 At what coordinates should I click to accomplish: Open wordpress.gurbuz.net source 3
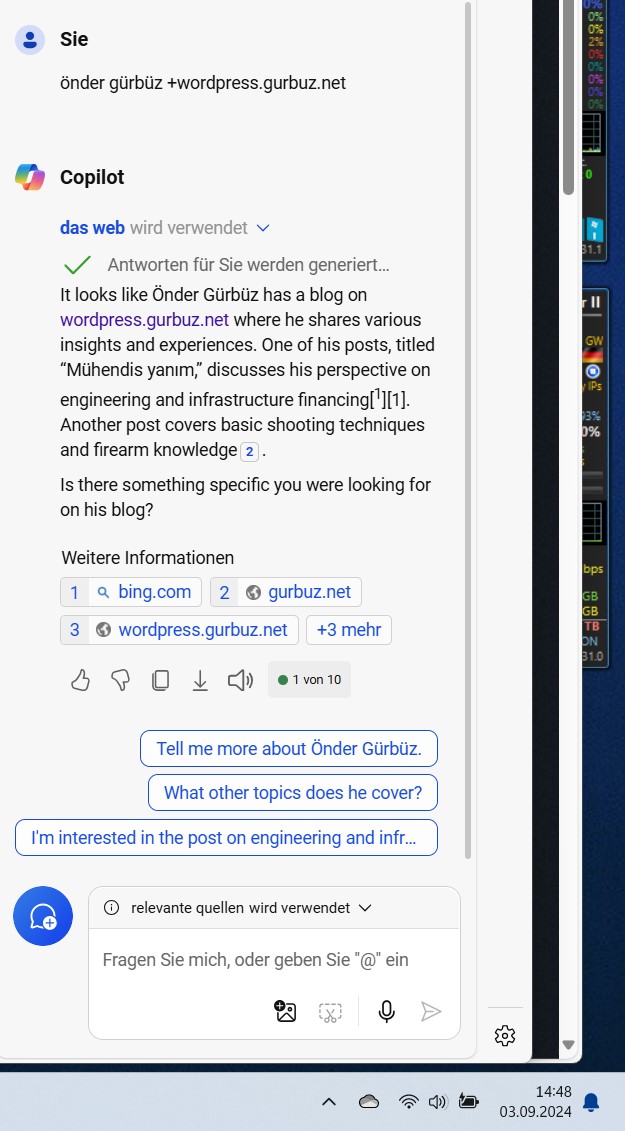[x=179, y=630]
